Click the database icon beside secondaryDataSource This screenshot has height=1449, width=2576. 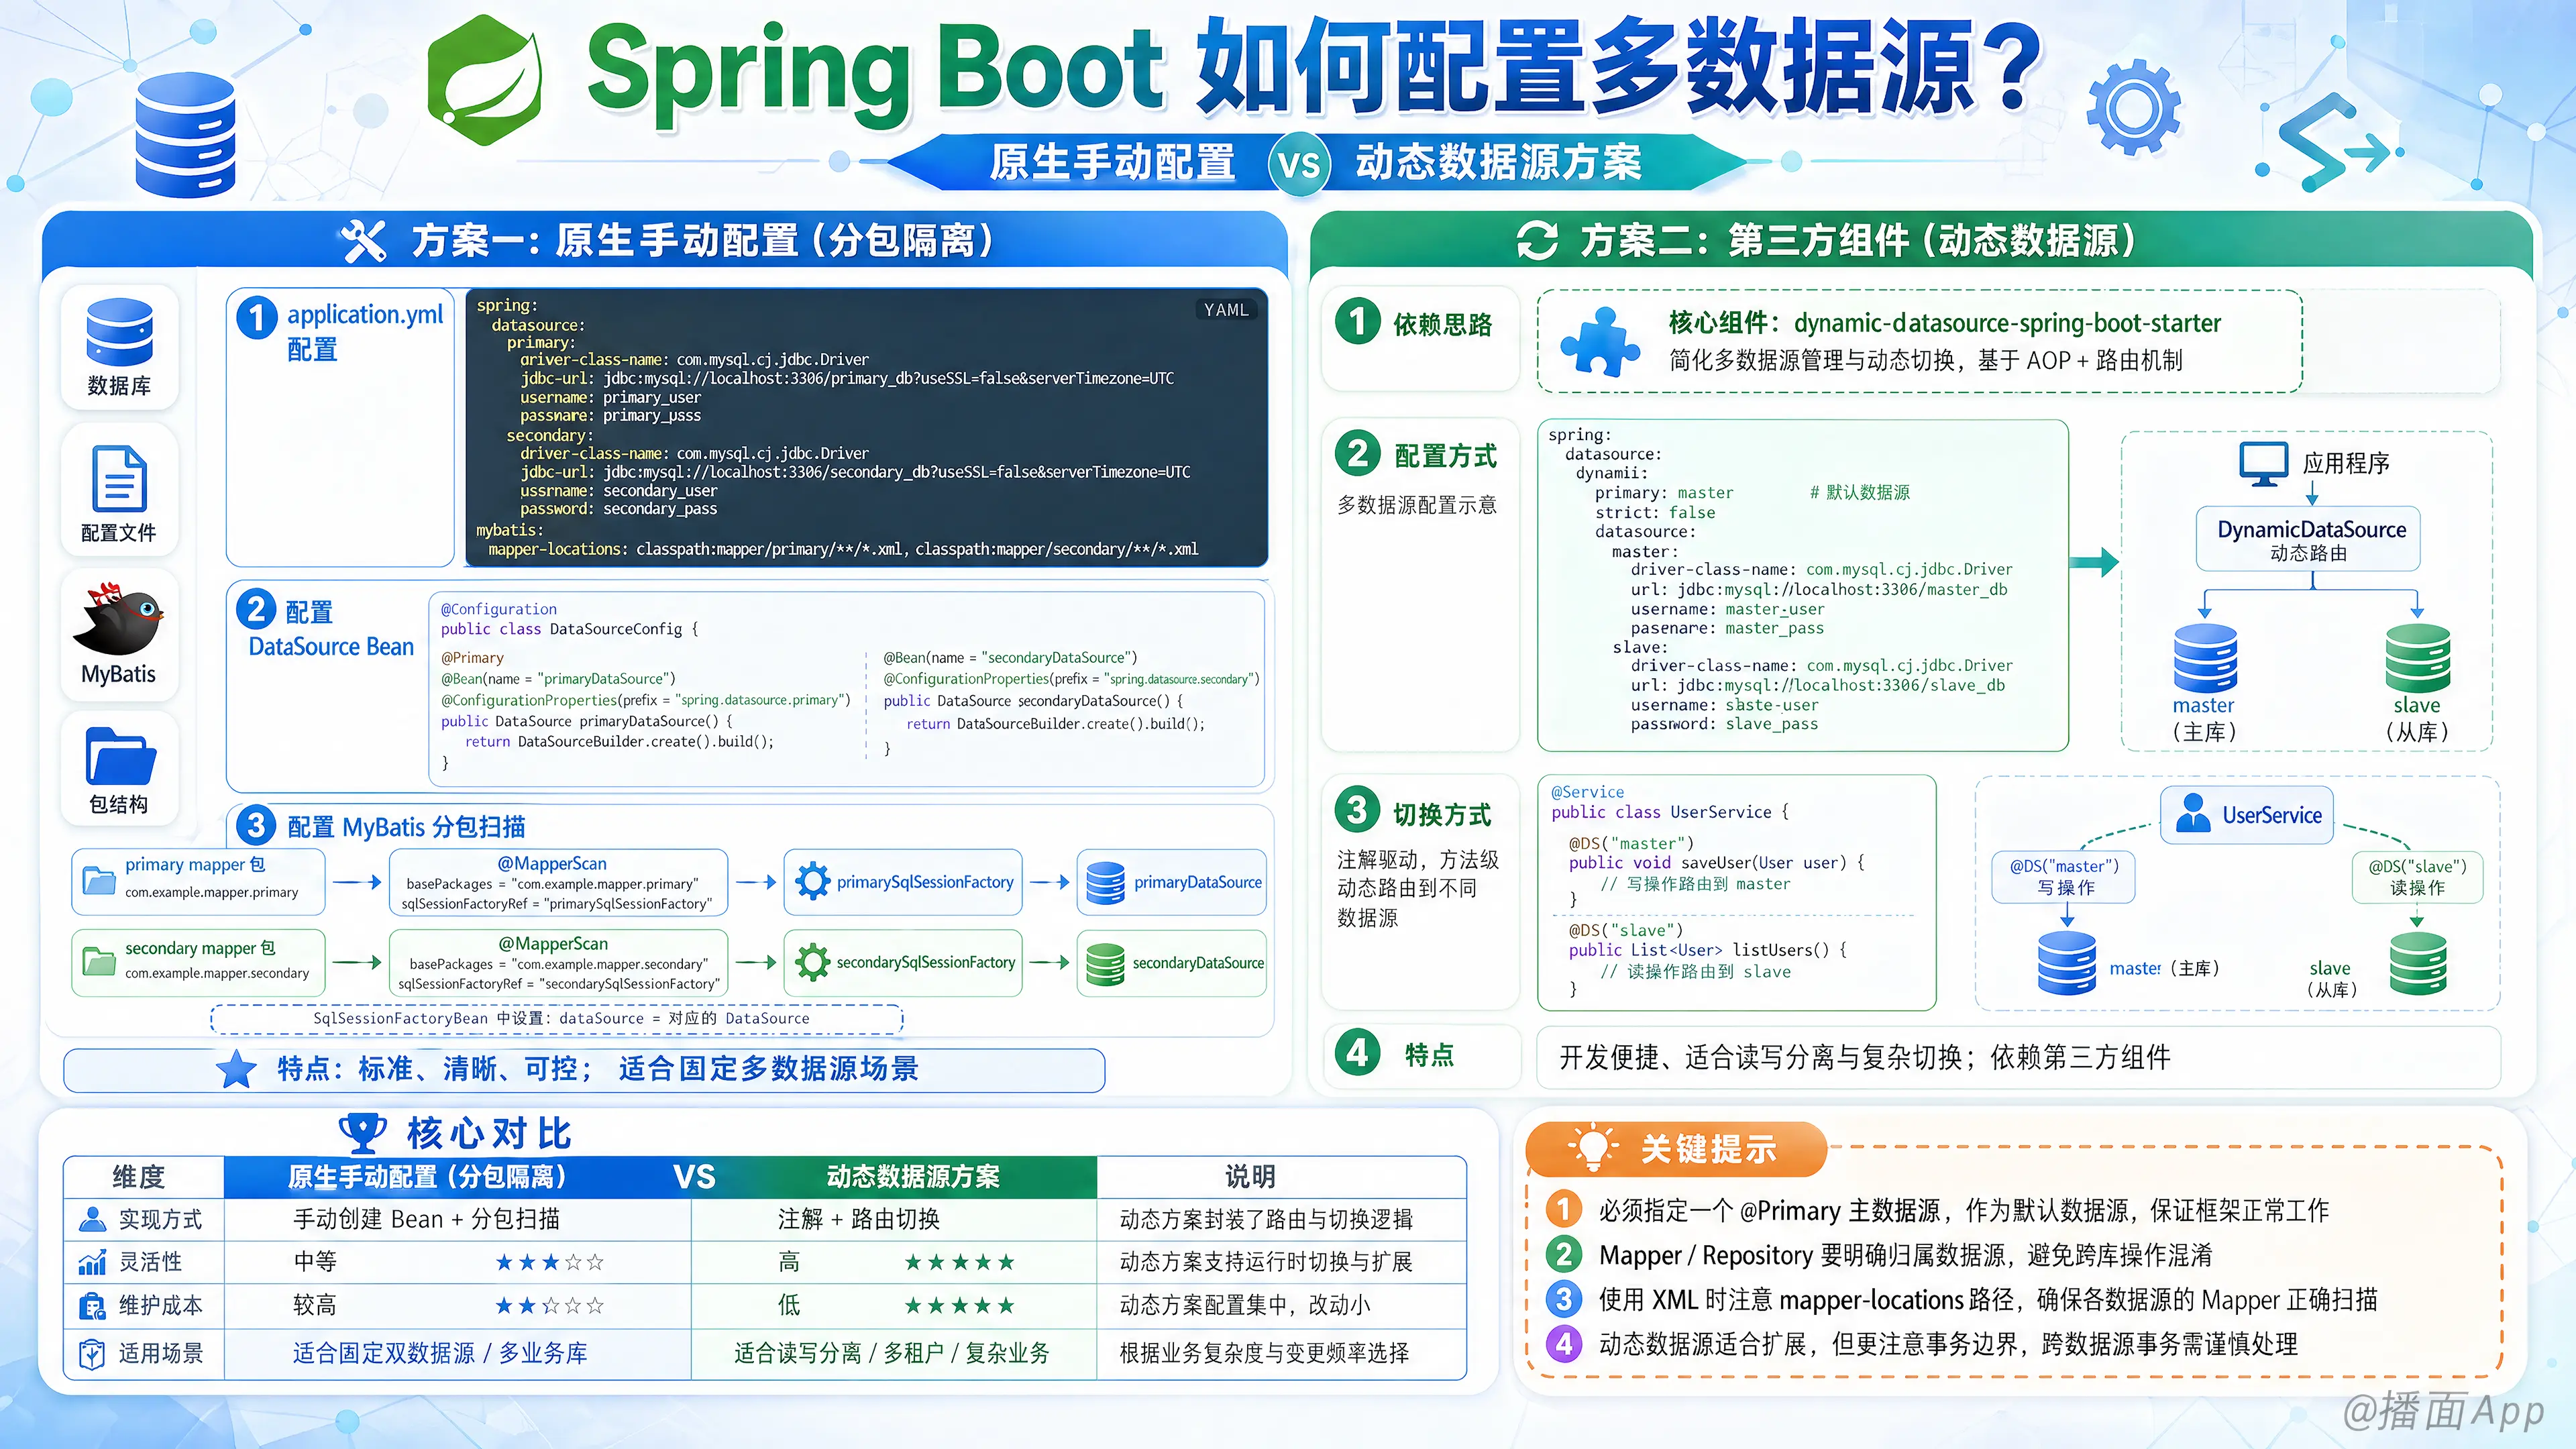click(x=1105, y=963)
